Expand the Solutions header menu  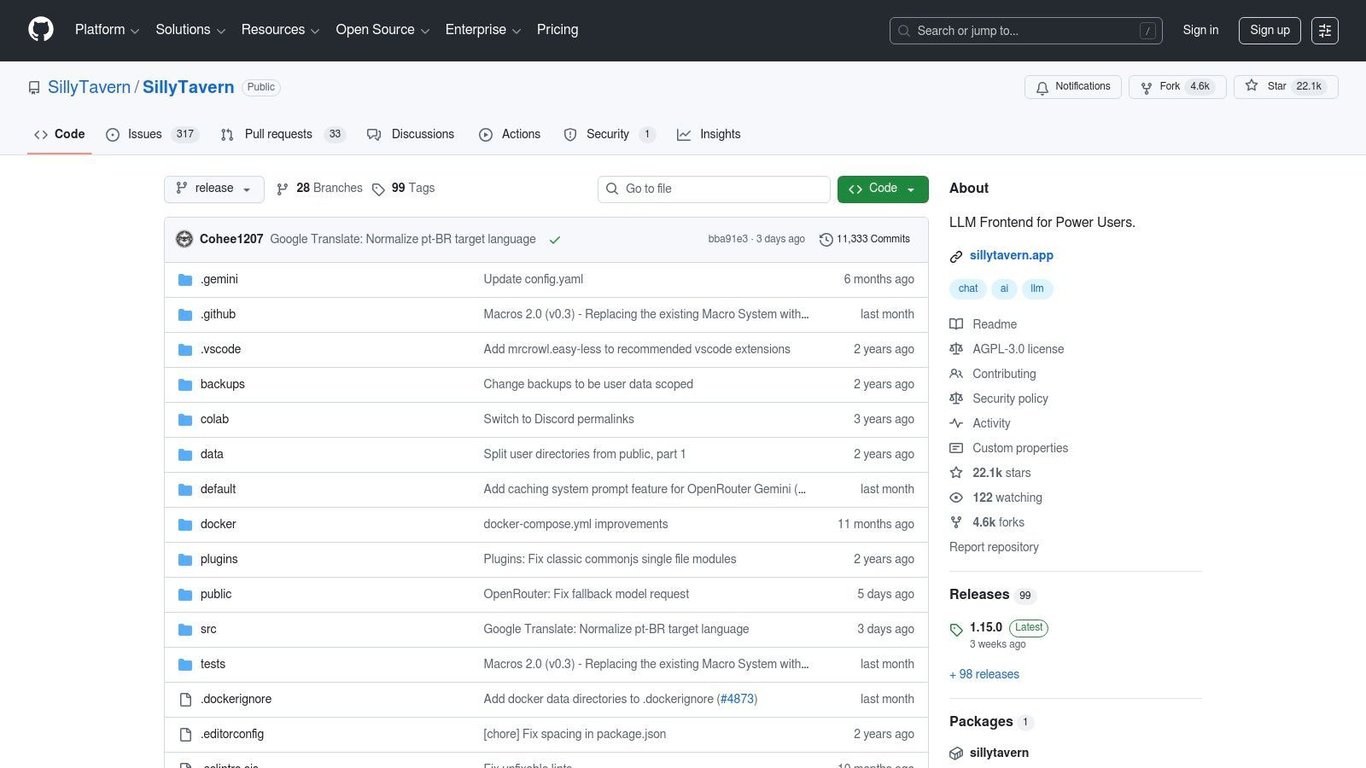[x=190, y=30]
